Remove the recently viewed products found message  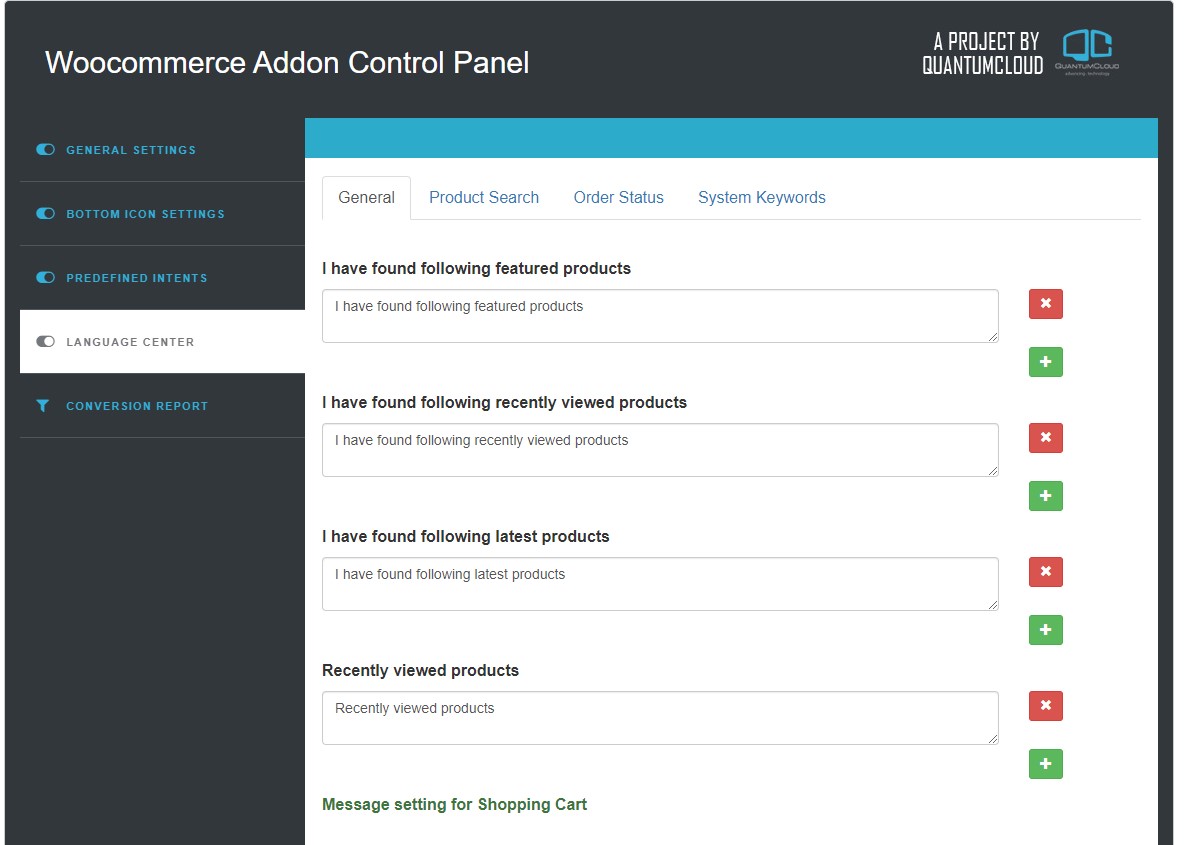point(1046,438)
